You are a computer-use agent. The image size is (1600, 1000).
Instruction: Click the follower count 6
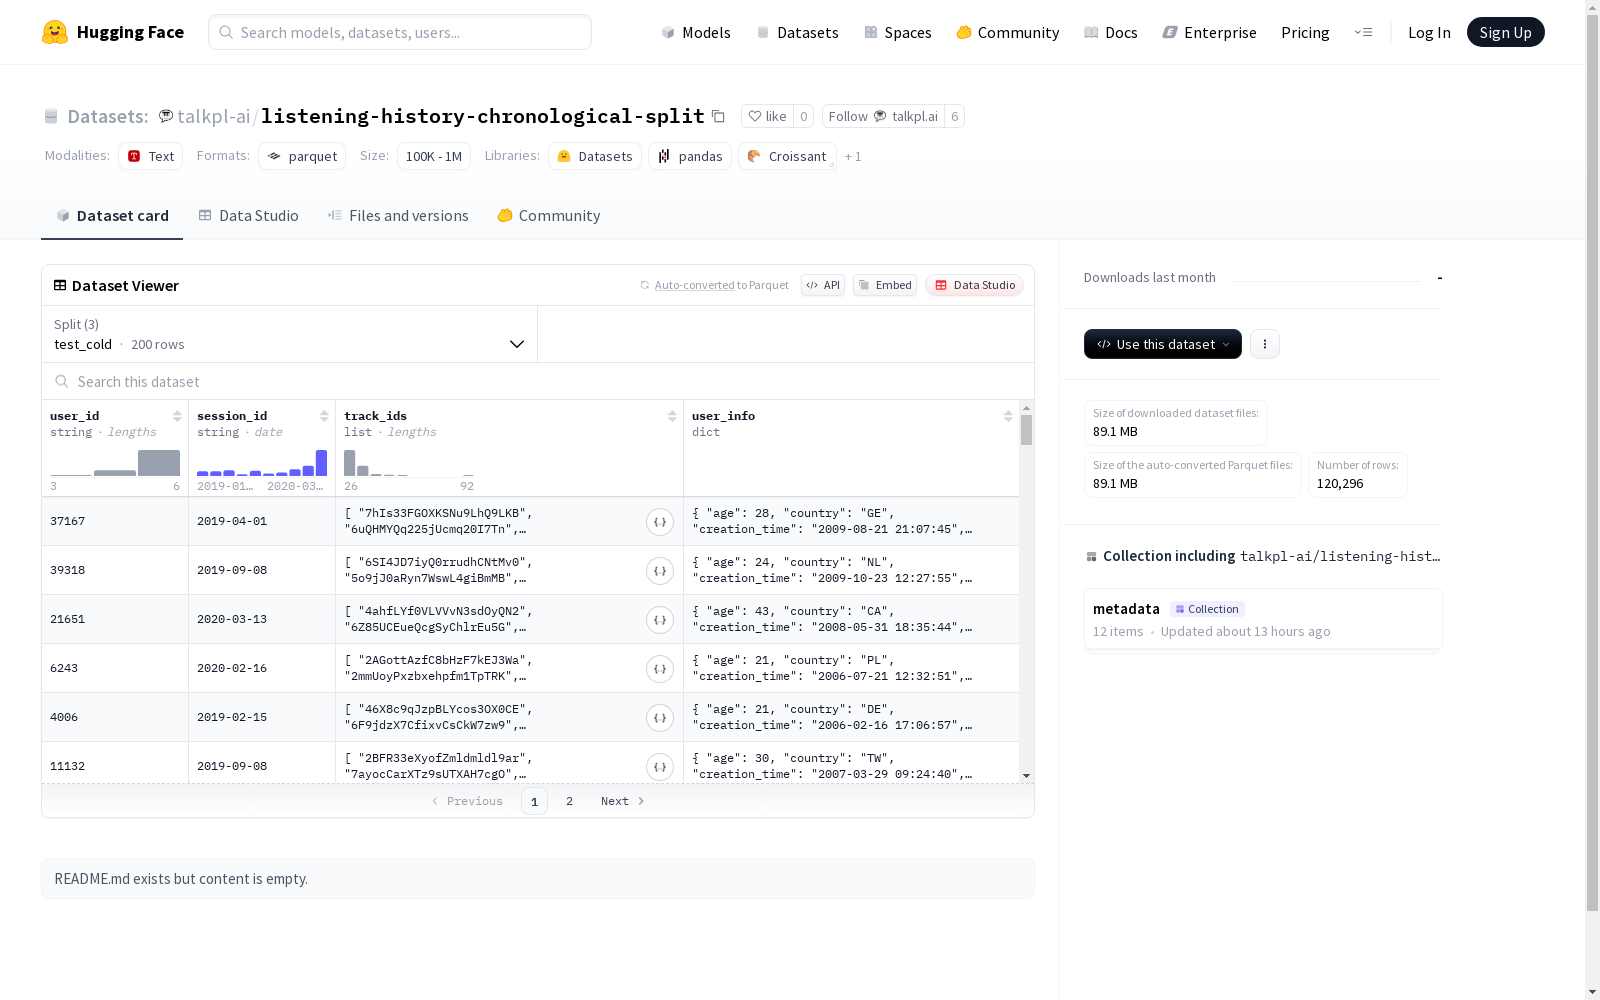(955, 116)
